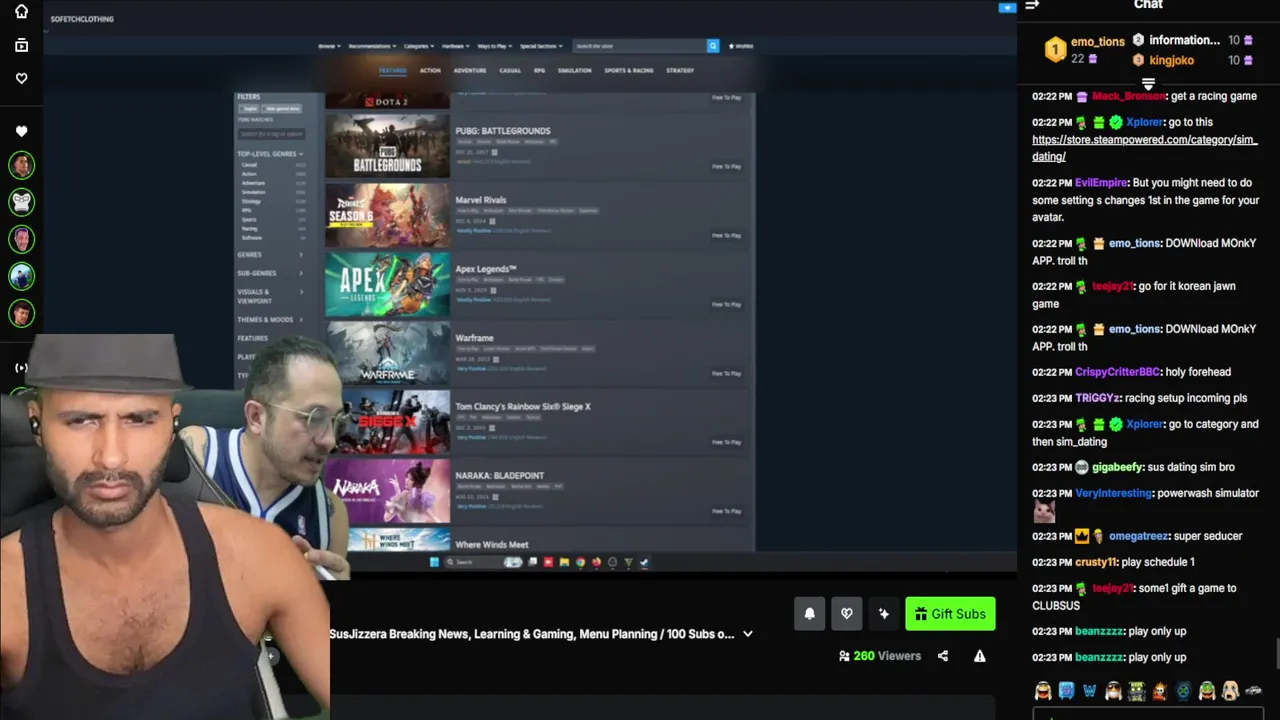Image resolution: width=1280 pixels, height=720 pixels.
Task: Open Apex Legends thumbnail
Action: pyautogui.click(x=388, y=285)
